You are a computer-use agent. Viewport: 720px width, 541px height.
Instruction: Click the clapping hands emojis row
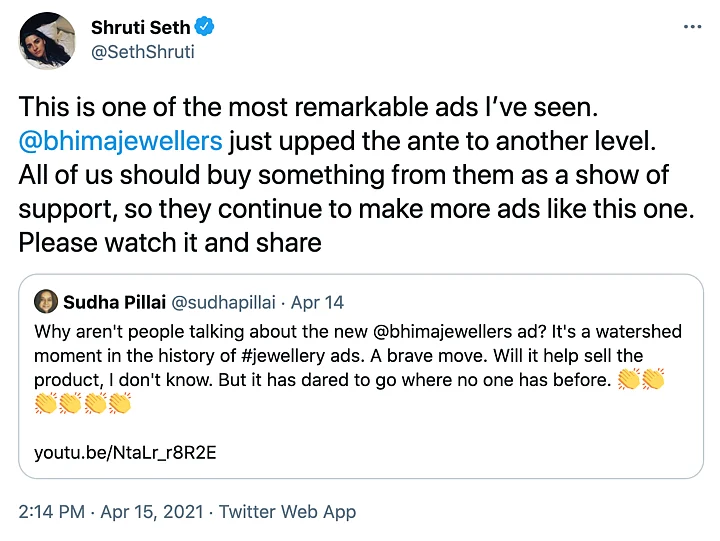[83, 404]
